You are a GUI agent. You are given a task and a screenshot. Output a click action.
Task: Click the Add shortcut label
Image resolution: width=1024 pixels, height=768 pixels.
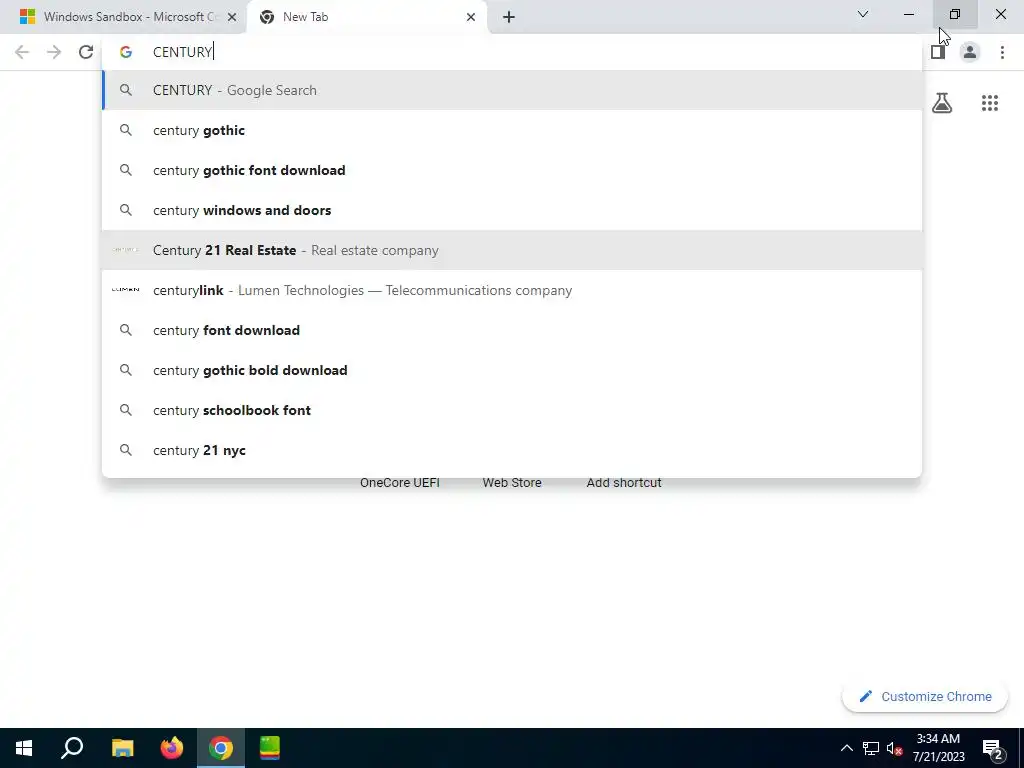pyautogui.click(x=624, y=483)
